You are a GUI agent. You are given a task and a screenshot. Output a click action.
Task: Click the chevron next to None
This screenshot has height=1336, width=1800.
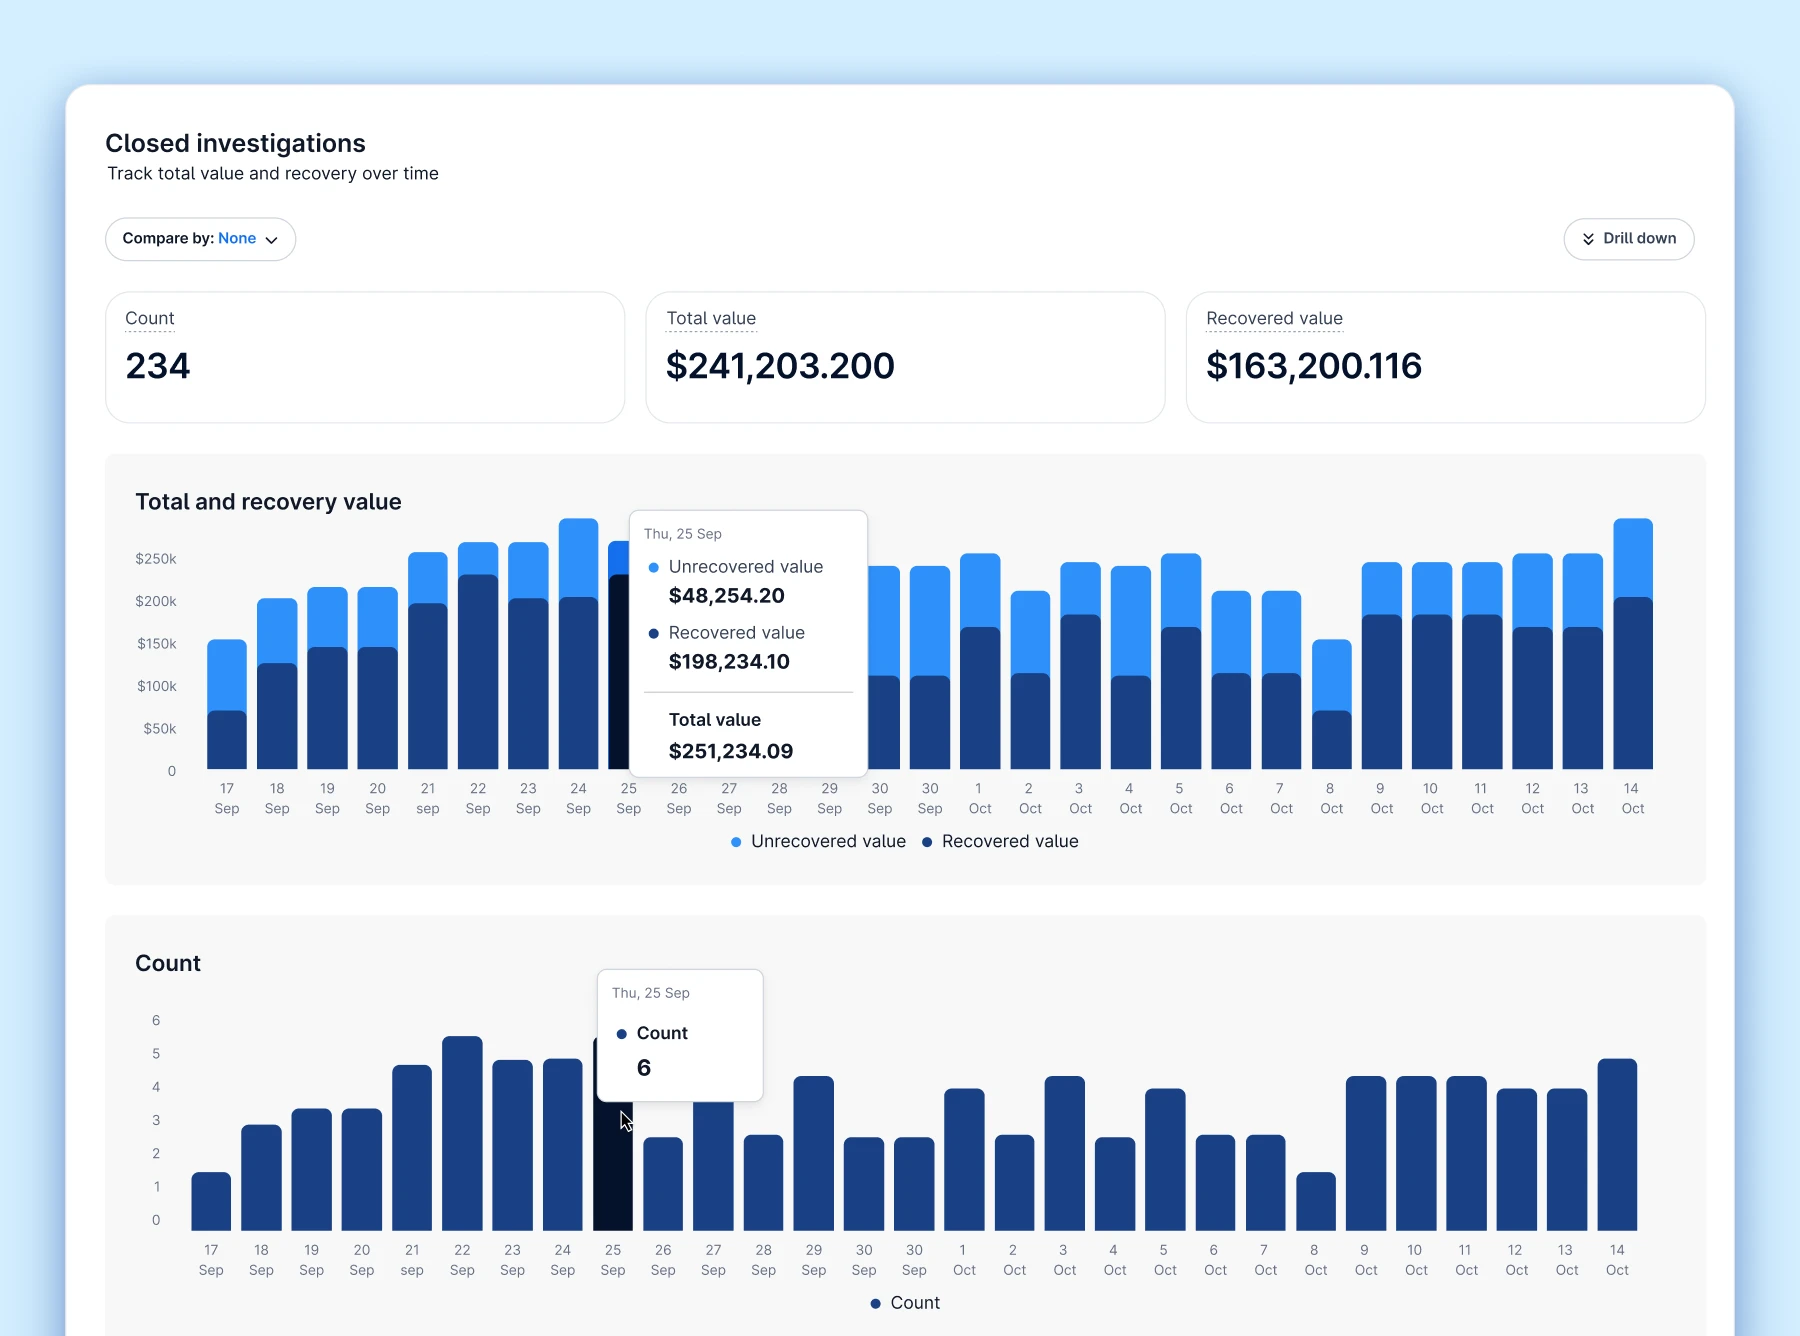[271, 240]
